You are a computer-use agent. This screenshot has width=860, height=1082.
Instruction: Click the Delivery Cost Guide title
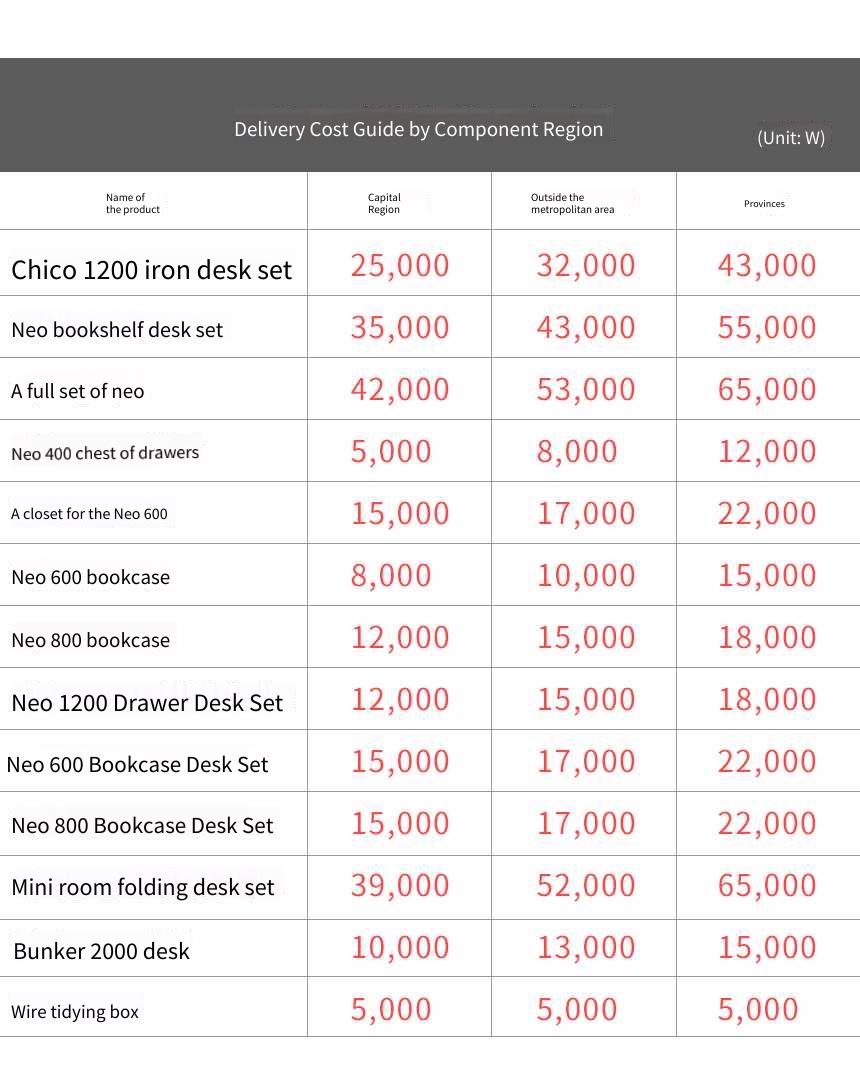point(418,129)
